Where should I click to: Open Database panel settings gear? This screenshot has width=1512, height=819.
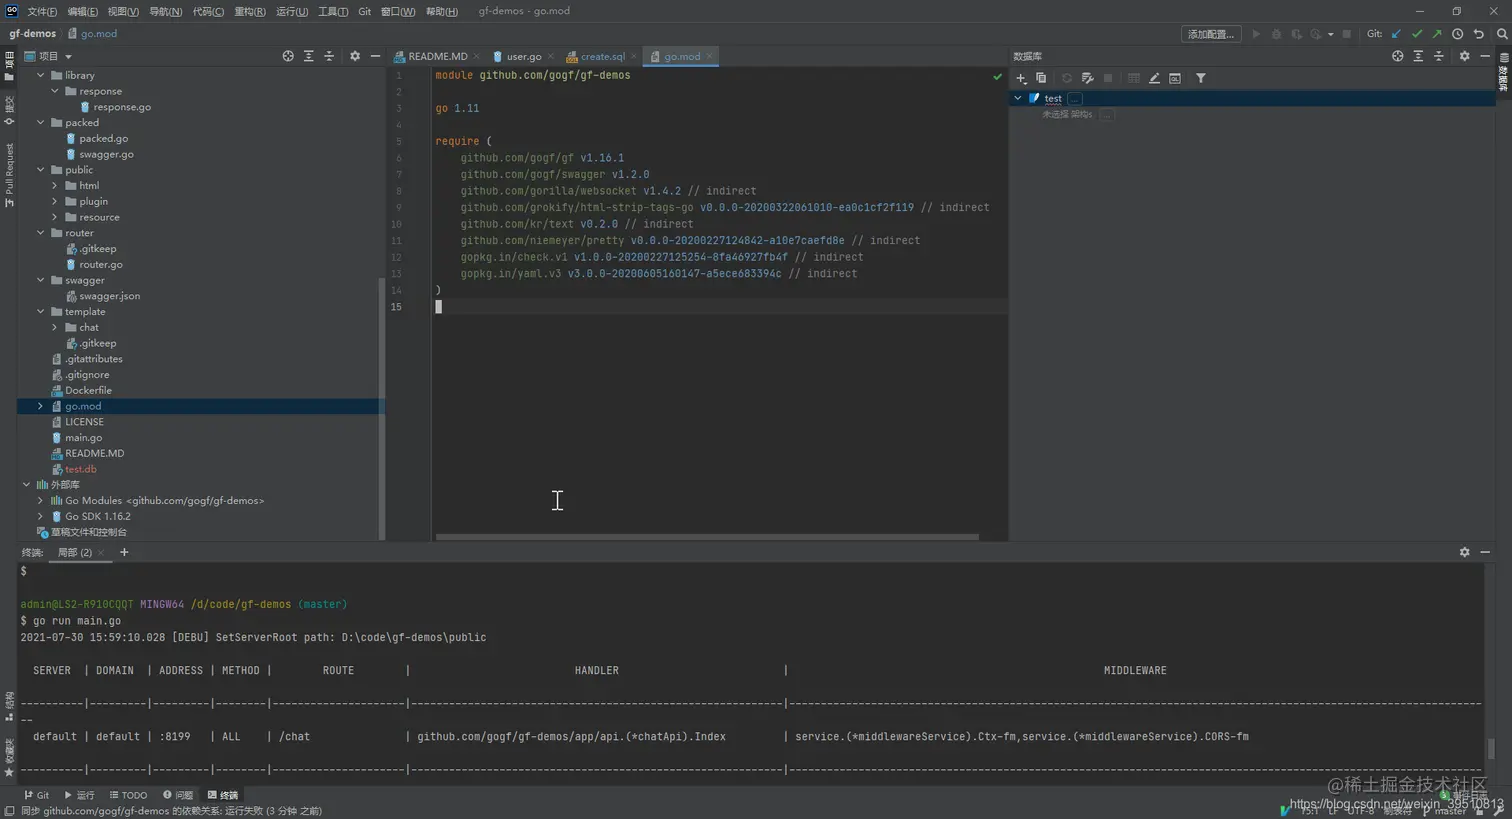1464,56
